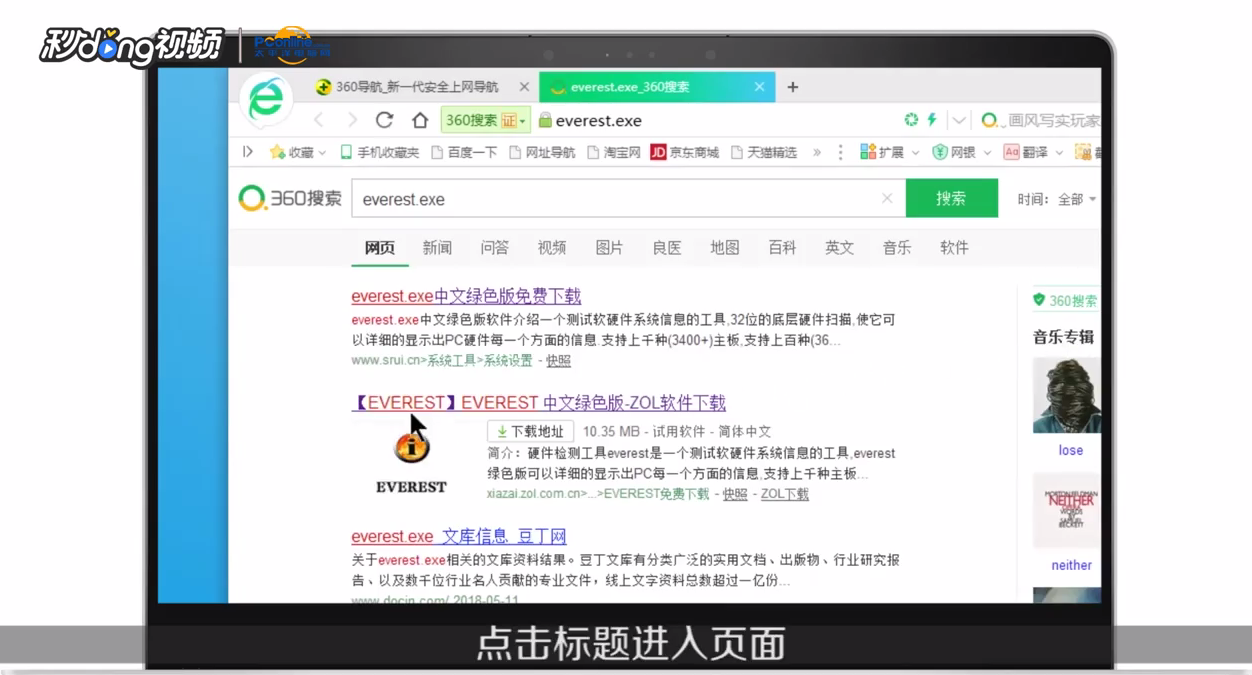The image size is (1252, 675).
Task: Click the lose album cover thumbnail
Action: tap(1067, 395)
